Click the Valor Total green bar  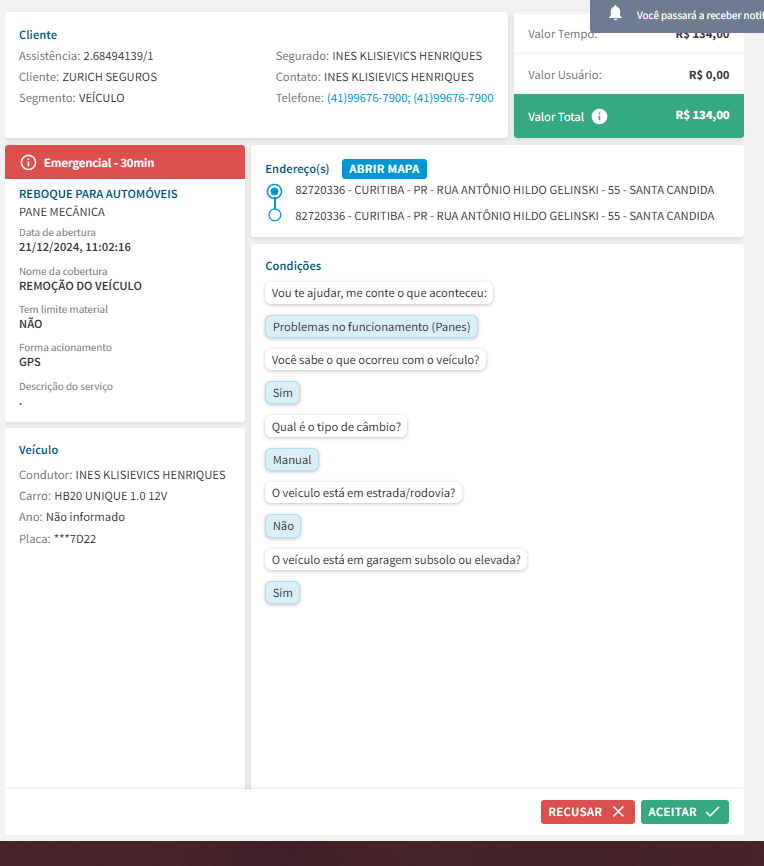(x=629, y=116)
